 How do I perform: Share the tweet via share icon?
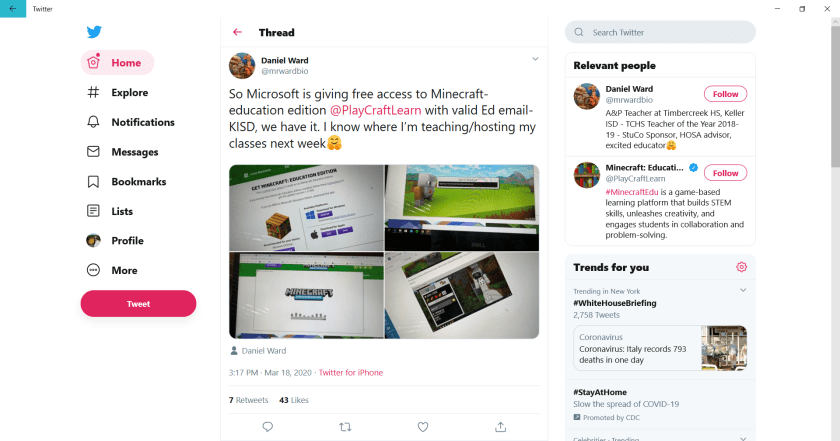(500, 427)
